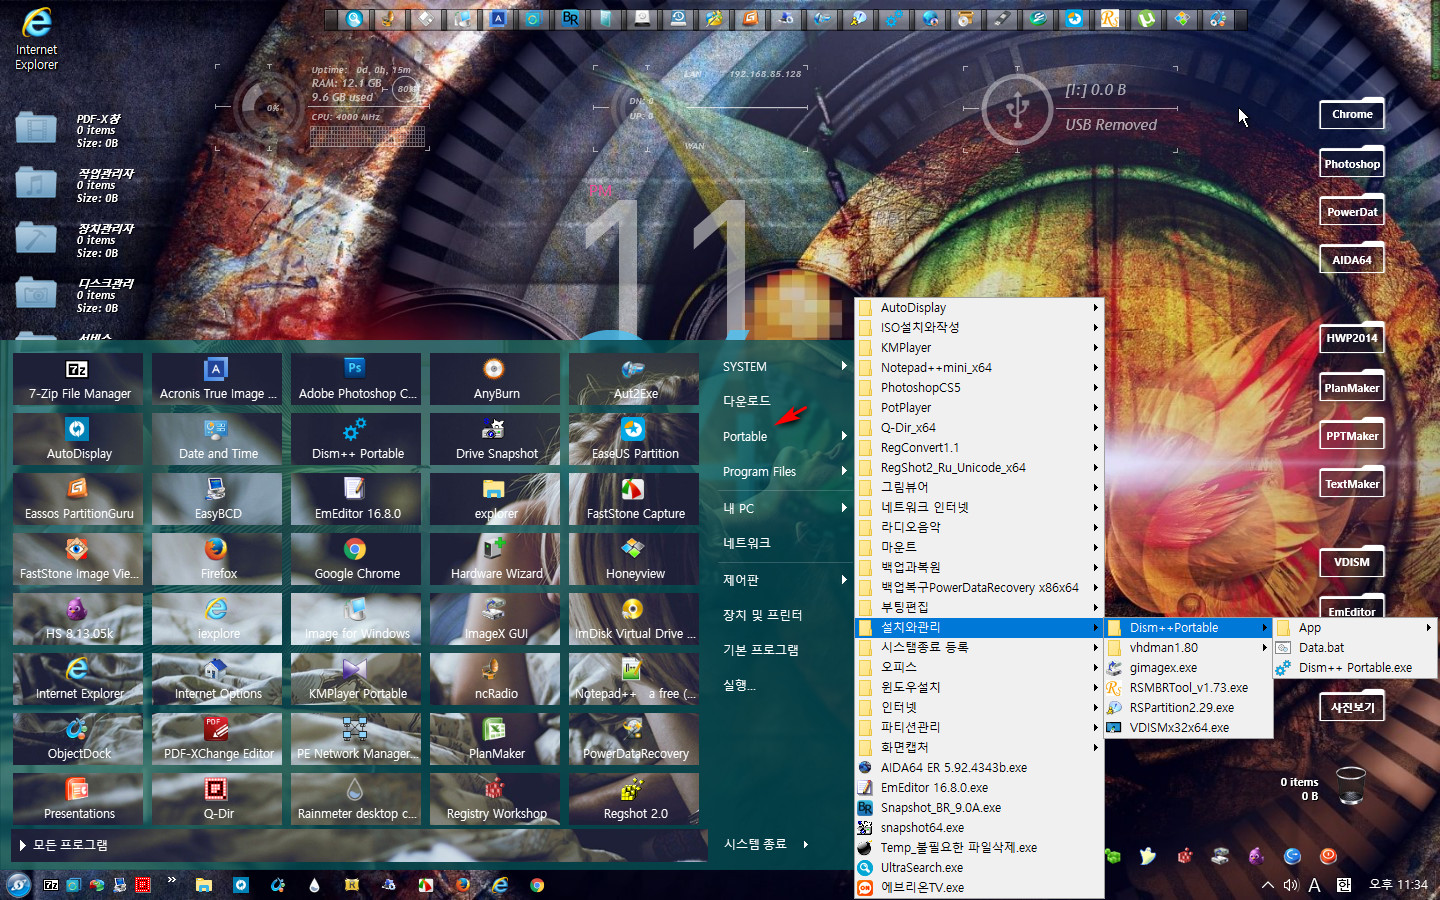Launch EasyBCD tile
This screenshot has height=900, width=1440.
pos(217,499)
